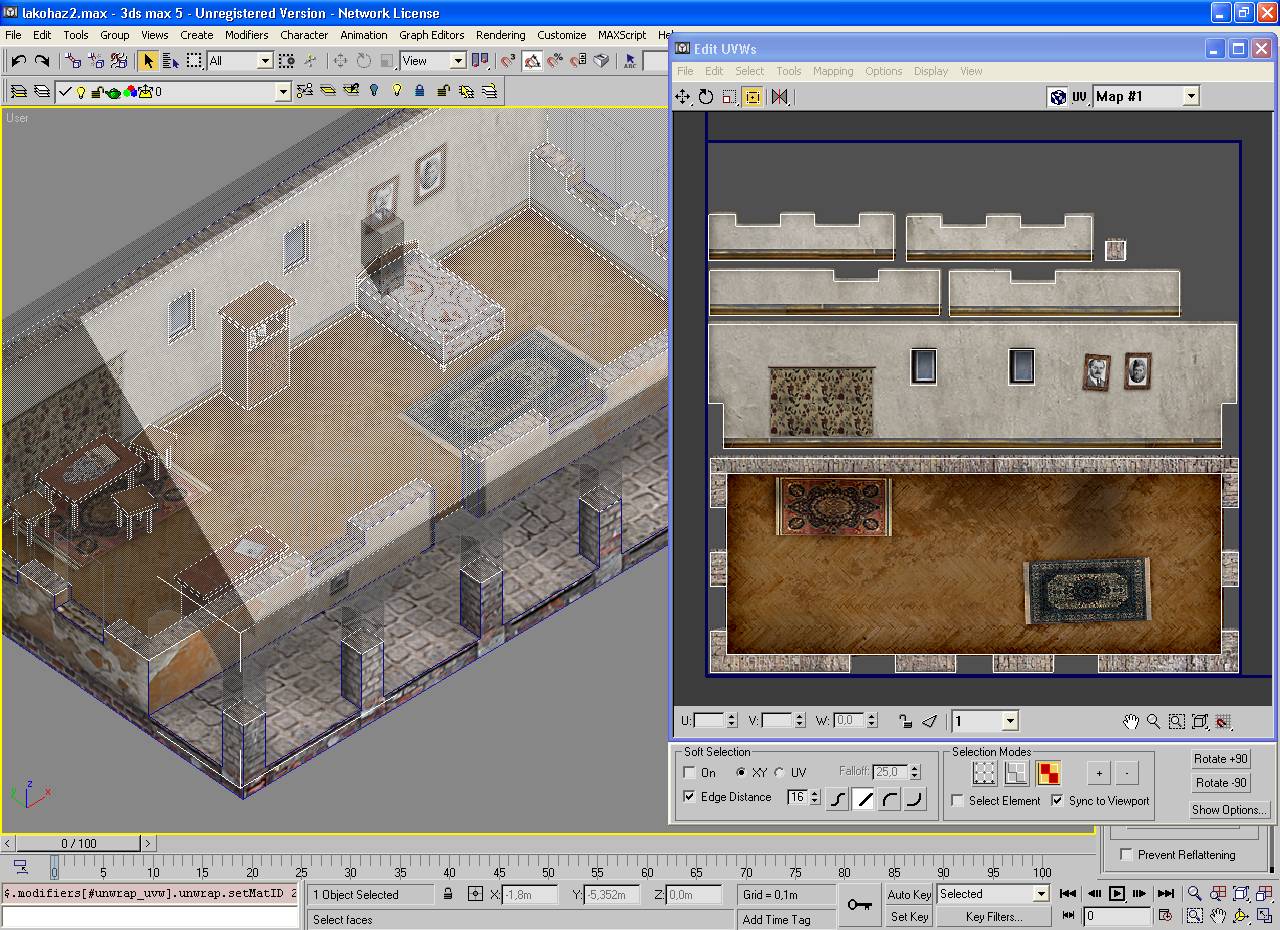
Task: Click the Play Animation button
Action: [1117, 894]
